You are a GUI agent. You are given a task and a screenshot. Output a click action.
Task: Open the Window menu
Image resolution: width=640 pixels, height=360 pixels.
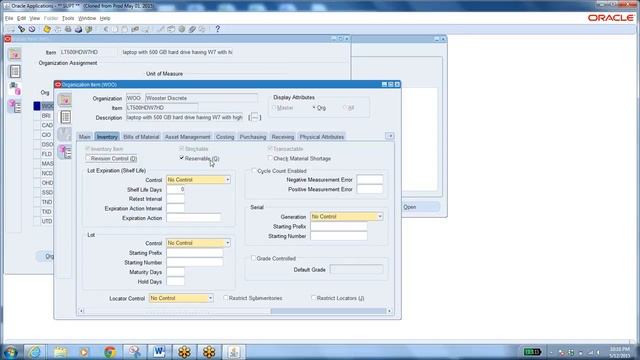click(x=87, y=18)
